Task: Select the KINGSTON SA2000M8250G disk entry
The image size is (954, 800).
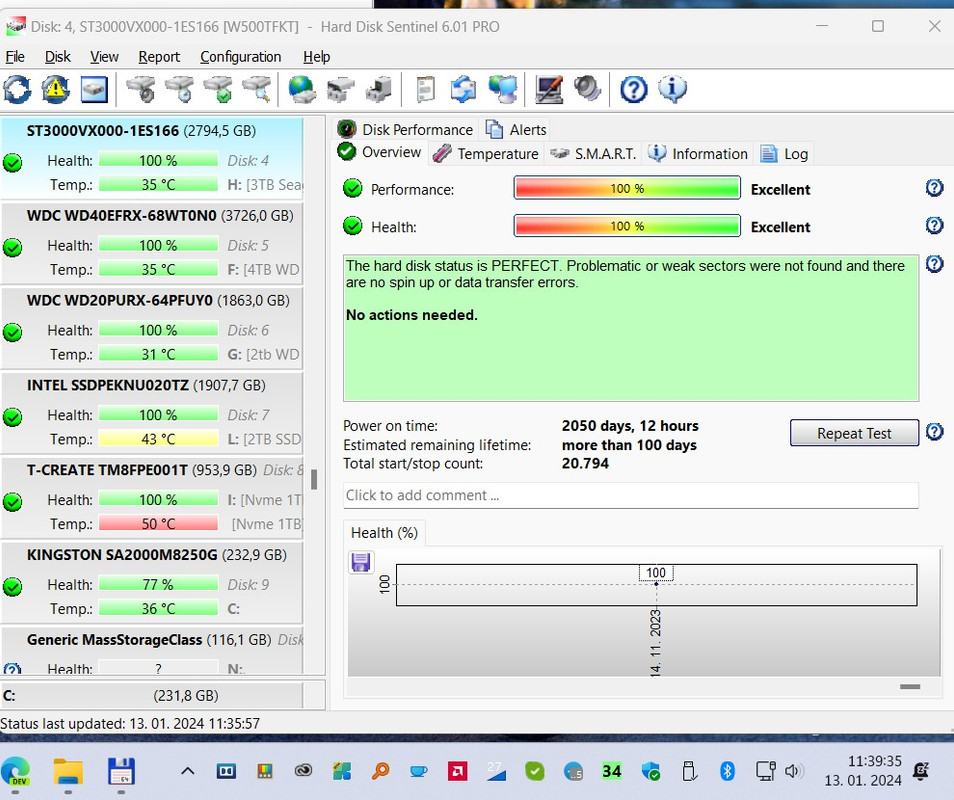Action: coord(151,582)
